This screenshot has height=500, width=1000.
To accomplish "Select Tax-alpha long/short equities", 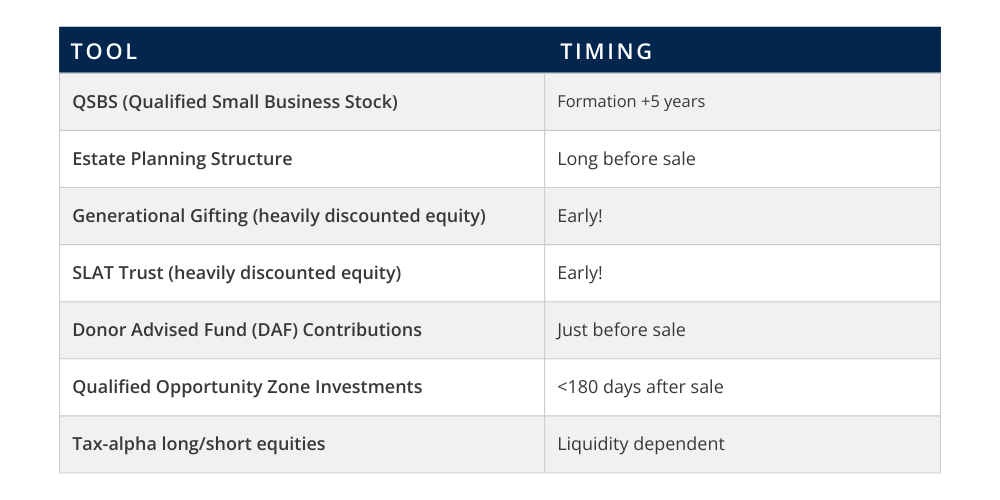I will (198, 444).
